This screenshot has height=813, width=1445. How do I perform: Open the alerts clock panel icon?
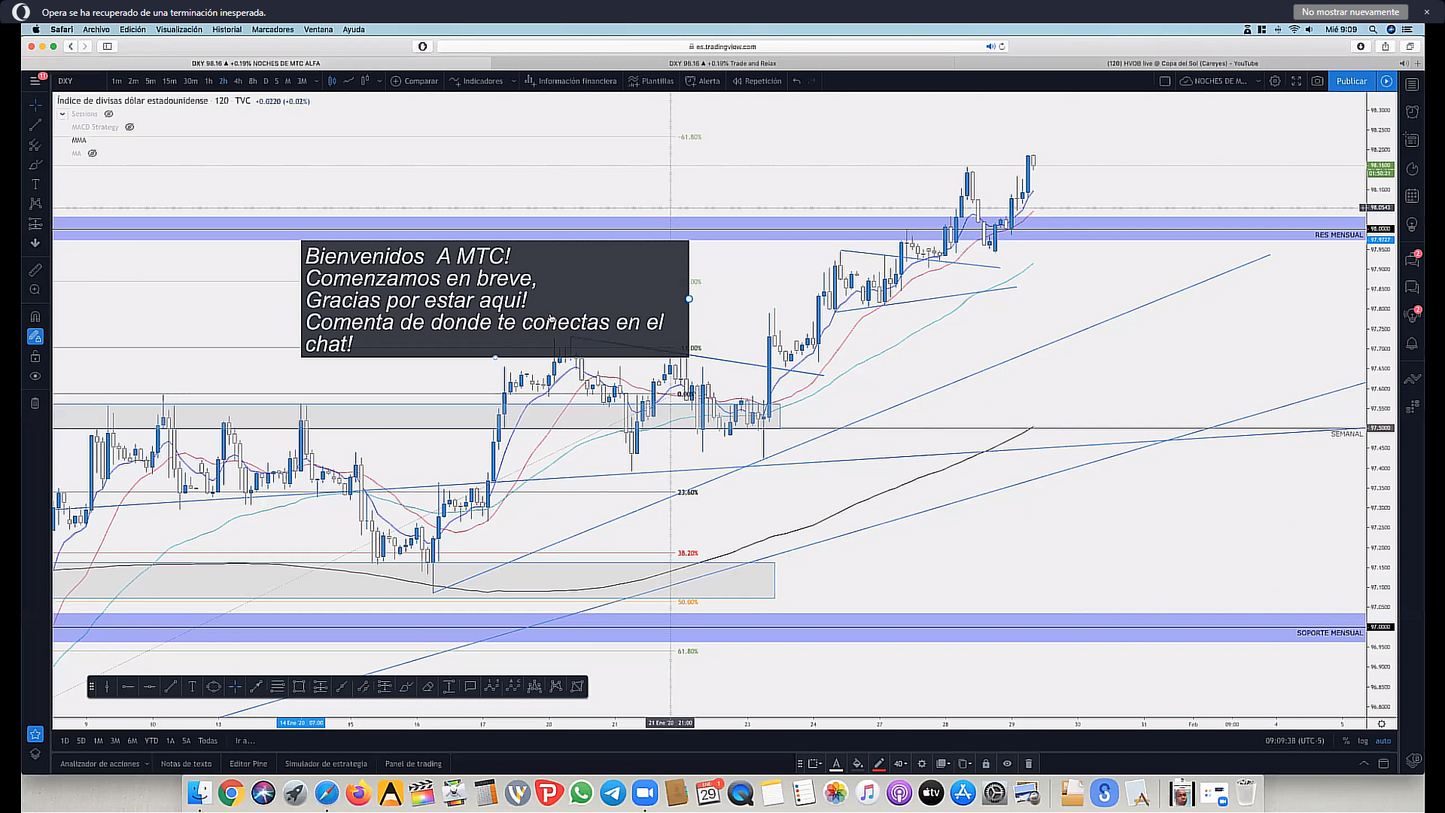pyautogui.click(x=1412, y=112)
